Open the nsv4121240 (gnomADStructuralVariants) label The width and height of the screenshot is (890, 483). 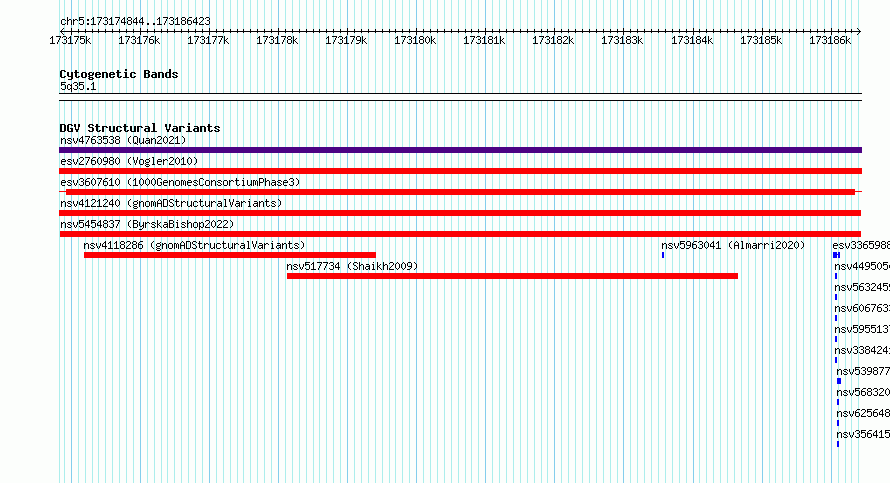[171, 203]
